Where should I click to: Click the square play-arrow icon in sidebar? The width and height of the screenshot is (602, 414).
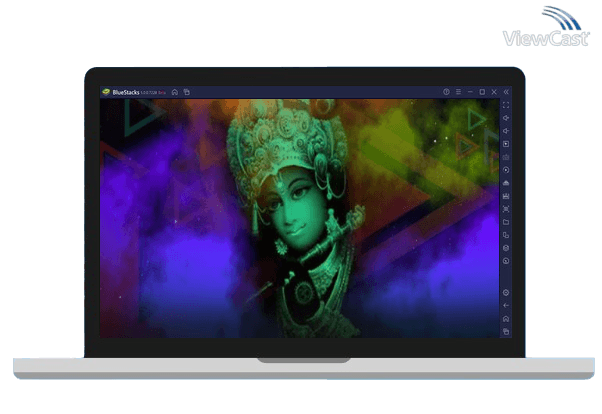506,144
